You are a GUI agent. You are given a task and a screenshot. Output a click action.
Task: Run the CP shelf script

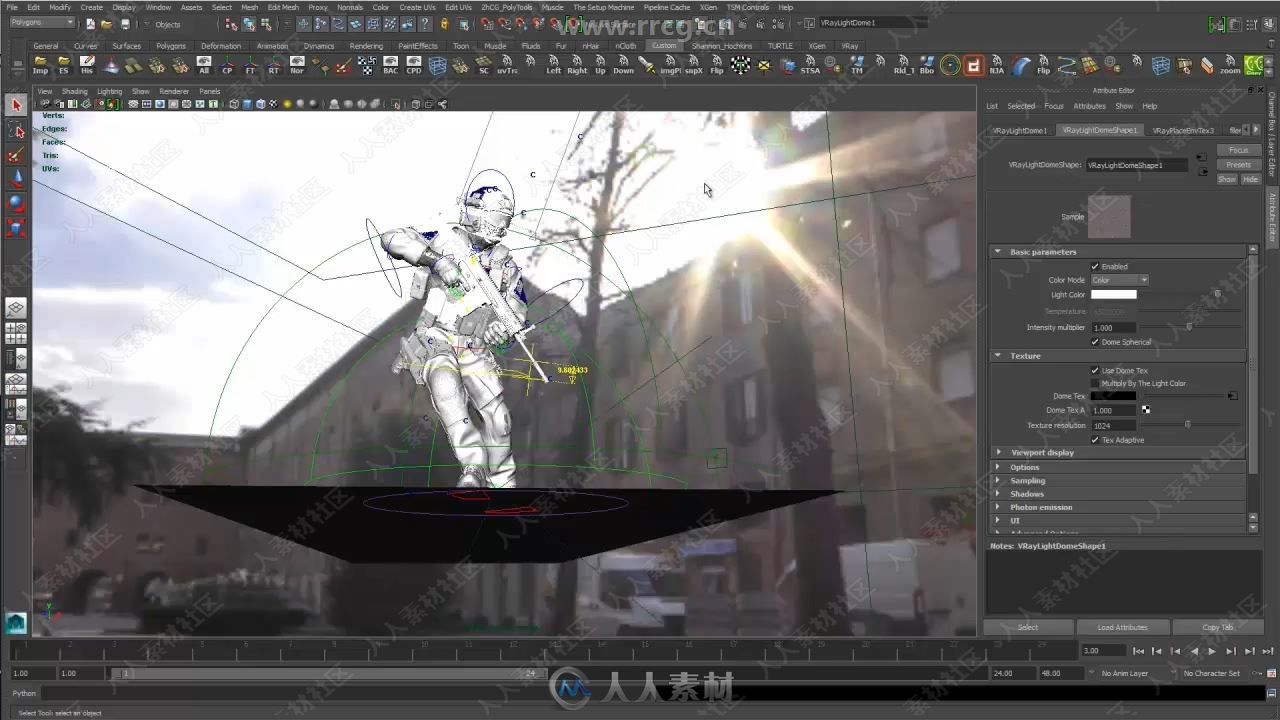click(227, 65)
